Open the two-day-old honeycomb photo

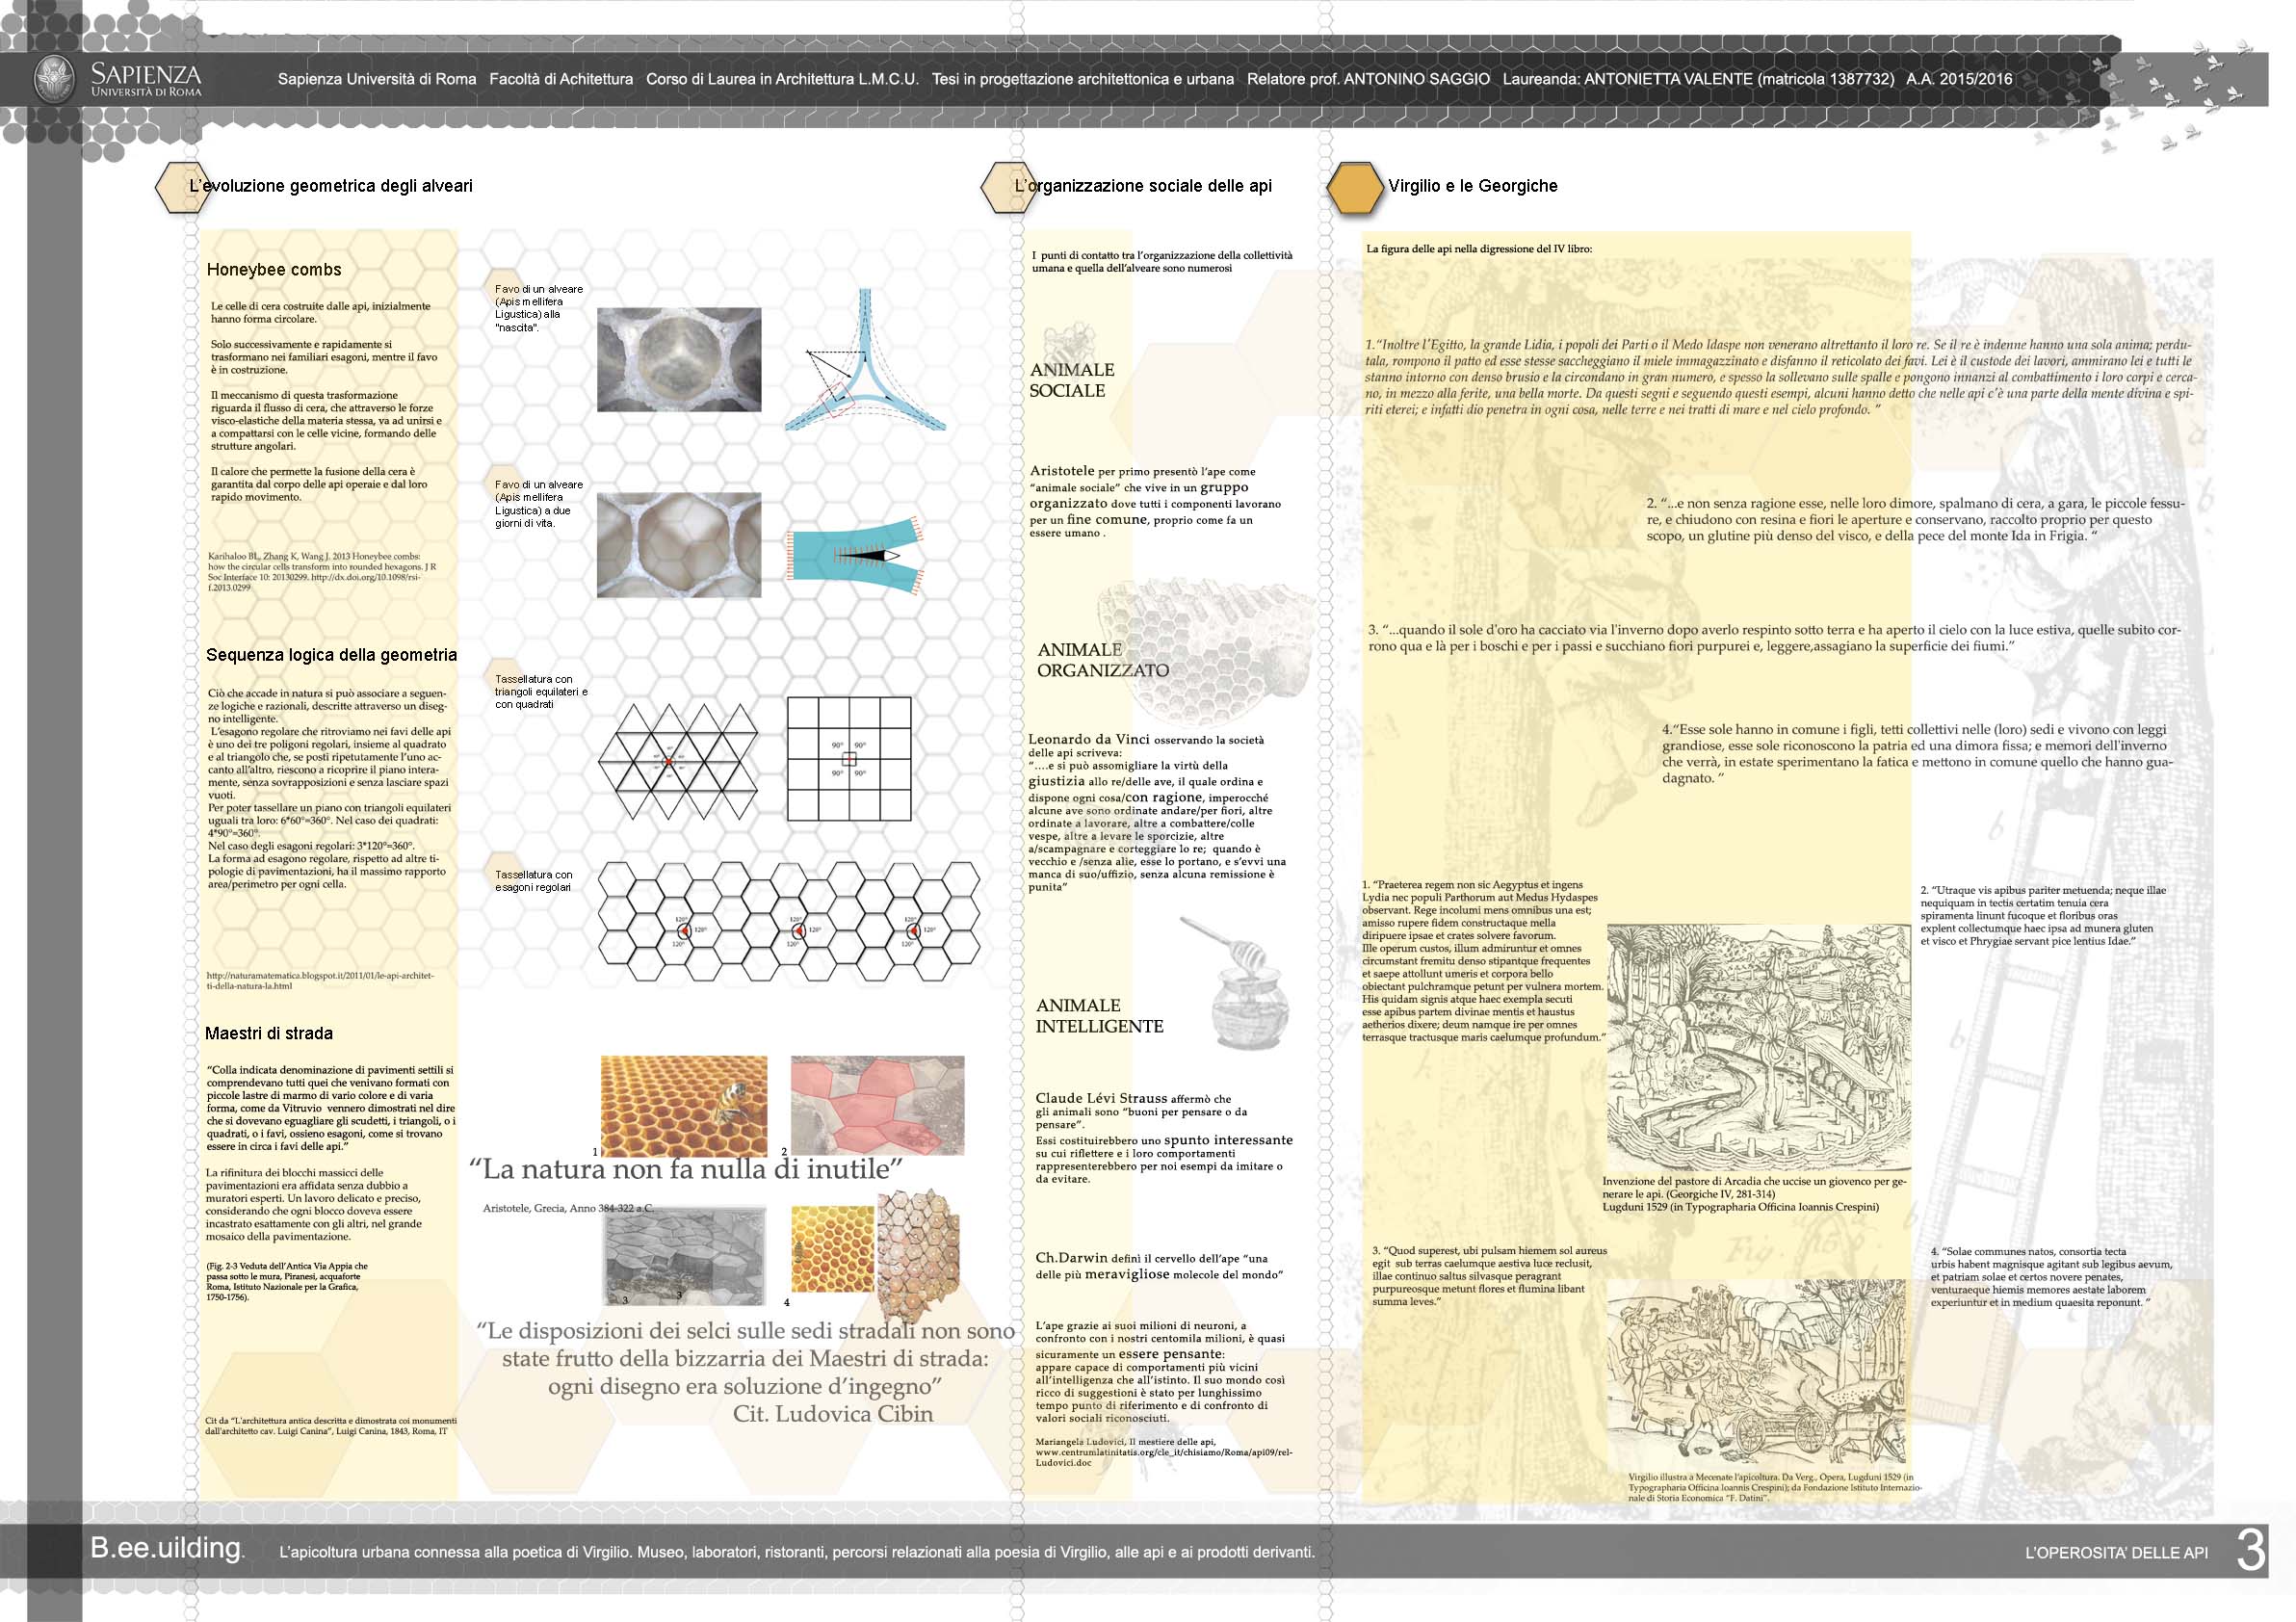(679, 545)
